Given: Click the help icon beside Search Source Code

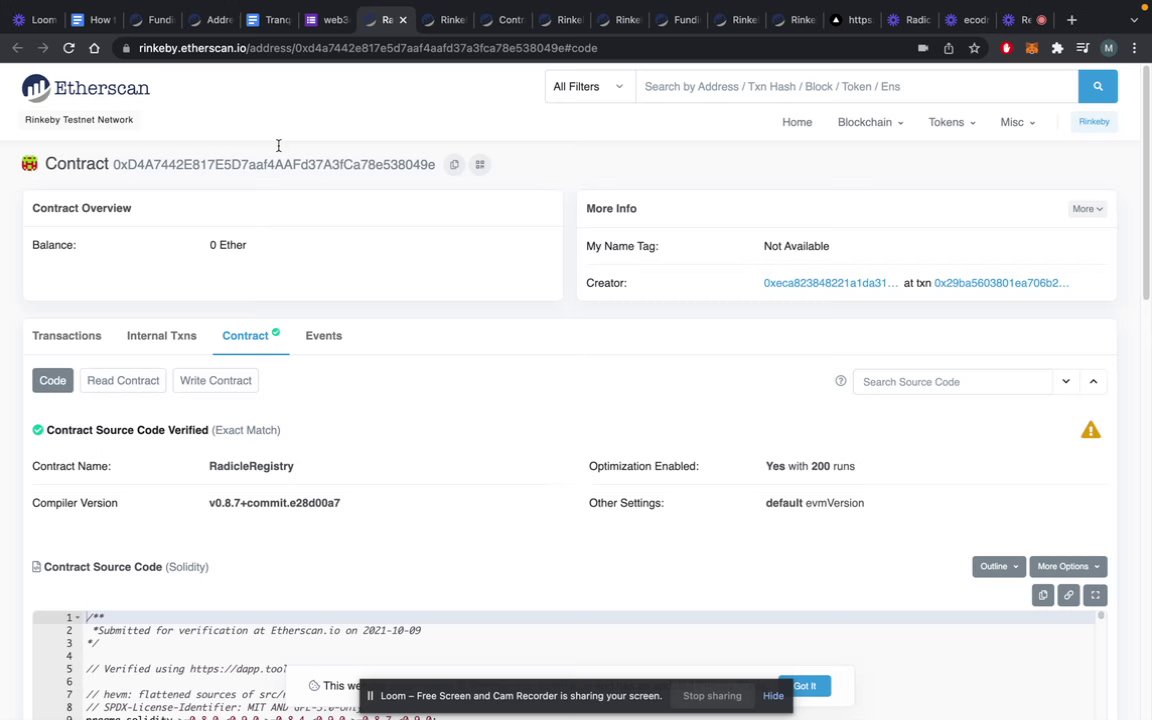Looking at the screenshot, I should 840,381.
